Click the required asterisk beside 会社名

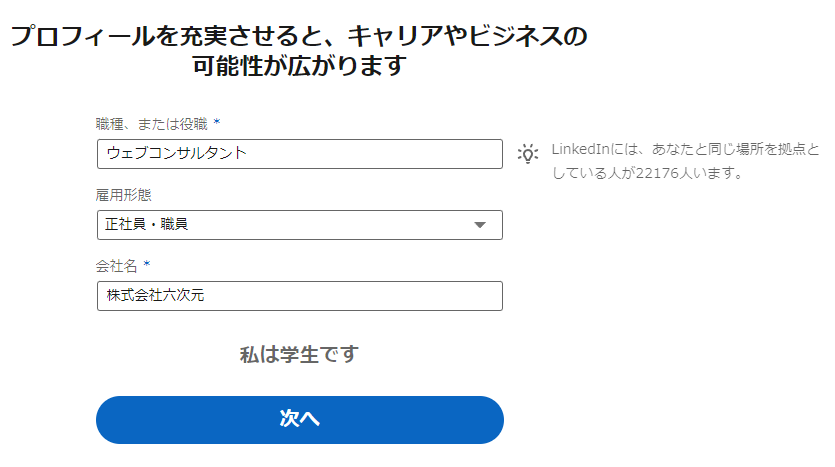tap(146, 264)
